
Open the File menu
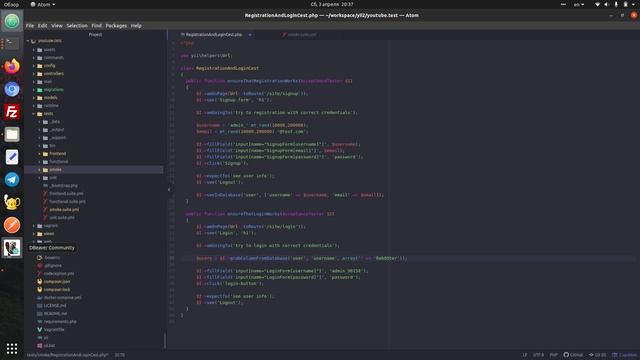click(x=30, y=26)
